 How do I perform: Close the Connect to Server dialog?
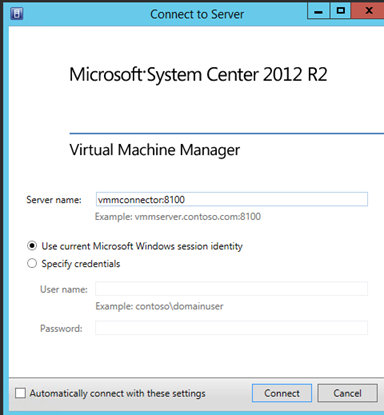coord(368,11)
